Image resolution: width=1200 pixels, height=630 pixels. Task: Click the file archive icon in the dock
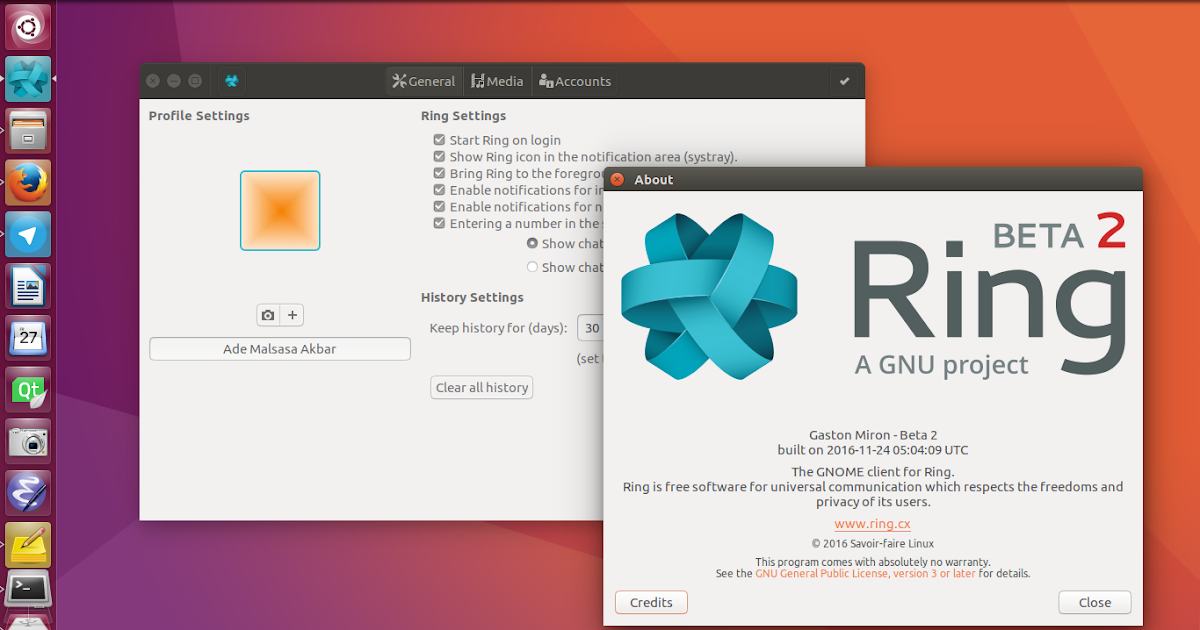(x=27, y=130)
